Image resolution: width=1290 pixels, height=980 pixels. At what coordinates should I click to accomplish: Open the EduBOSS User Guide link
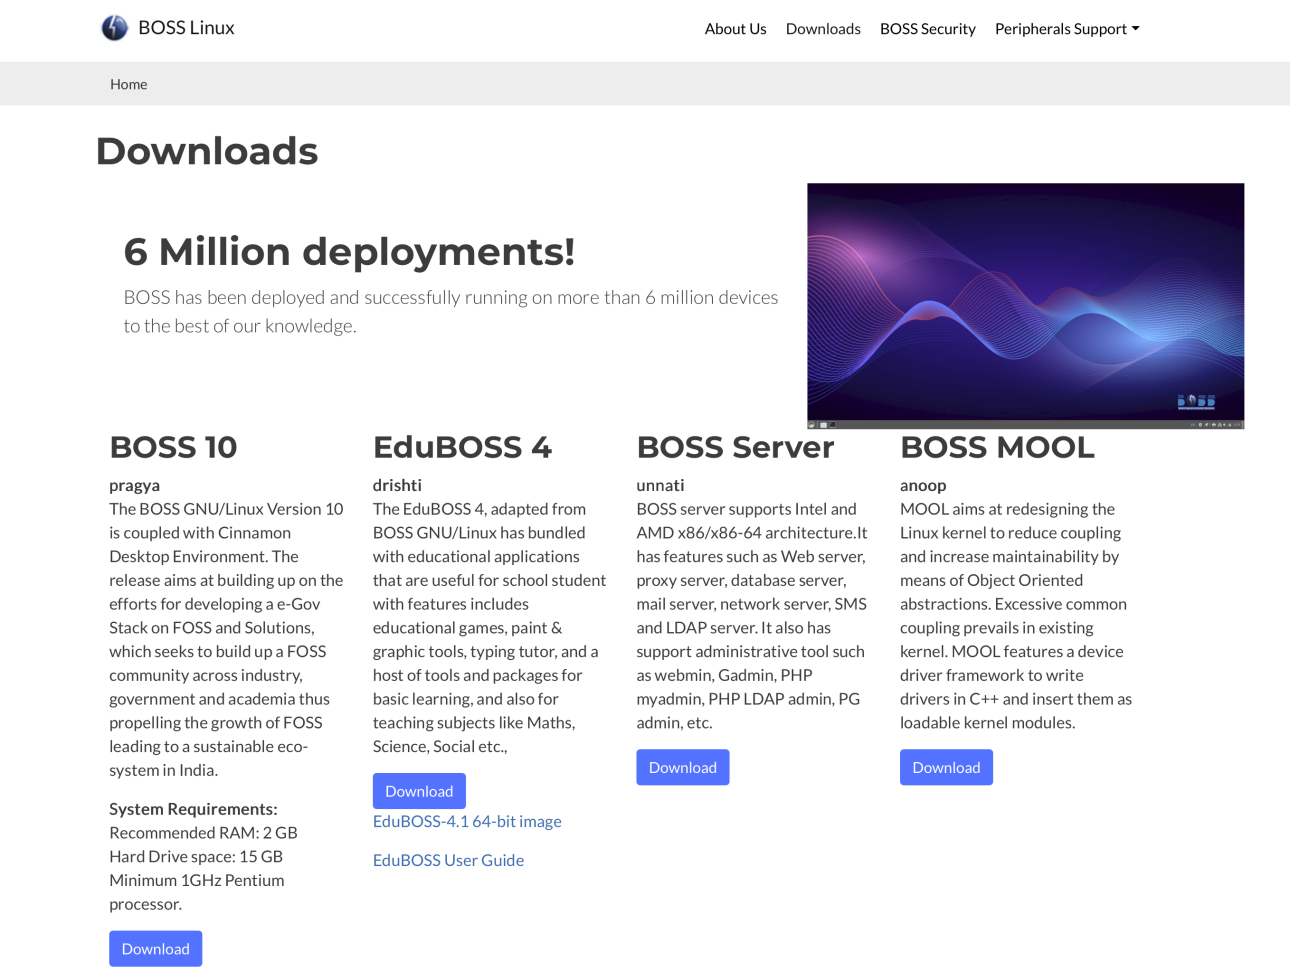coord(448,860)
